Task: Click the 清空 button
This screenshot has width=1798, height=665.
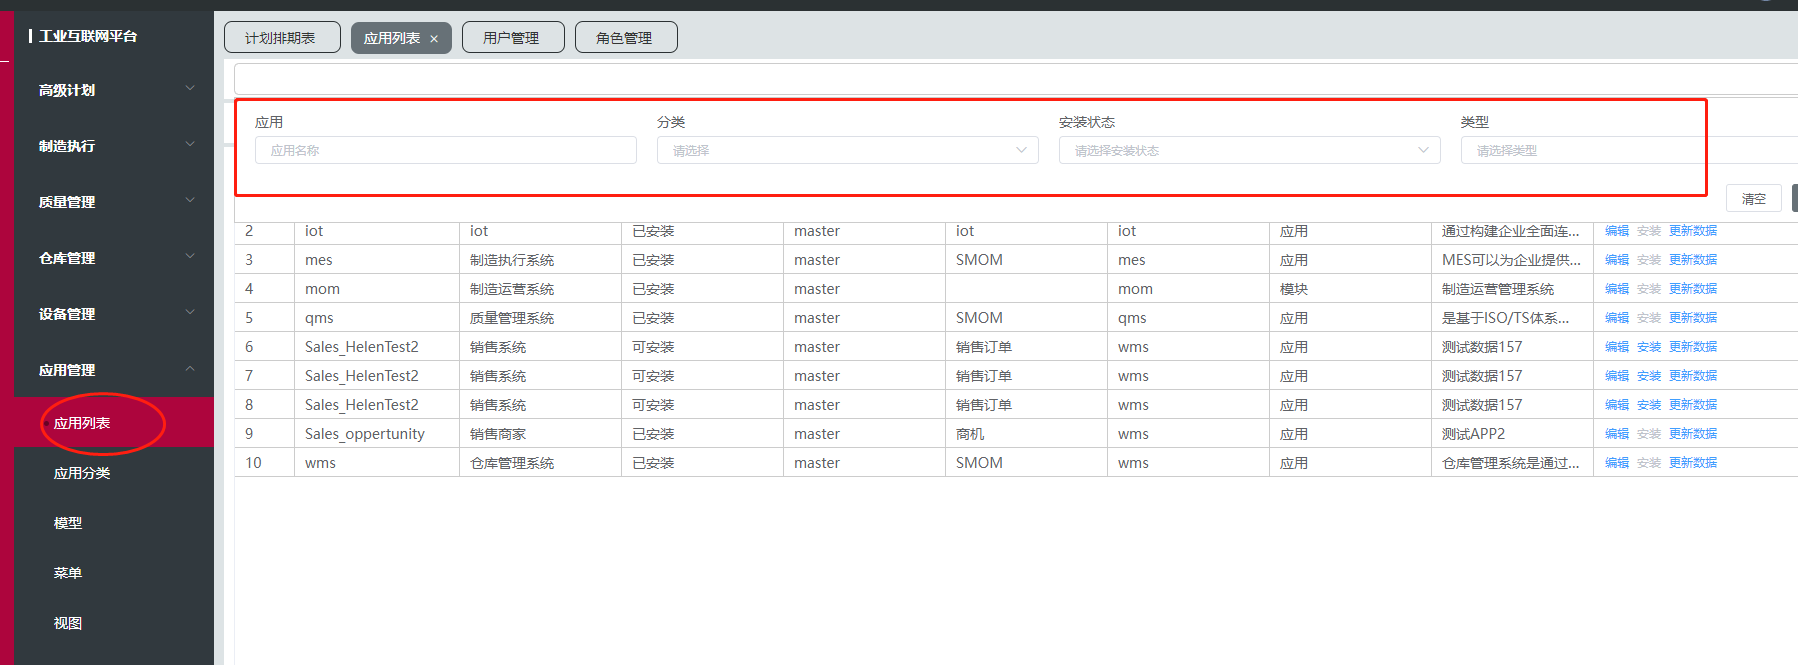Action: [1753, 199]
